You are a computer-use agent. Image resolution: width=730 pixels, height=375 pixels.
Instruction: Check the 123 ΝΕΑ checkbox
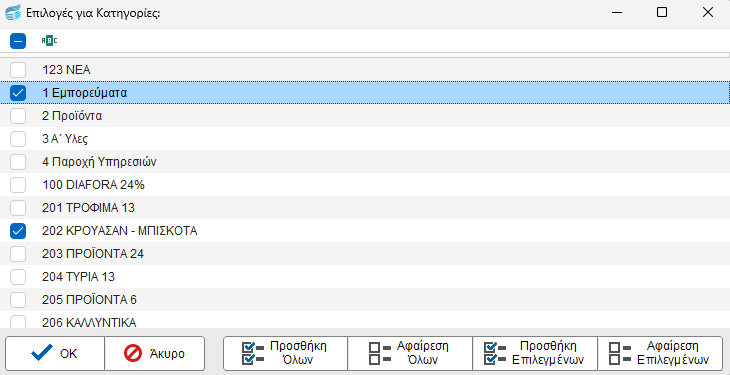click(x=18, y=70)
